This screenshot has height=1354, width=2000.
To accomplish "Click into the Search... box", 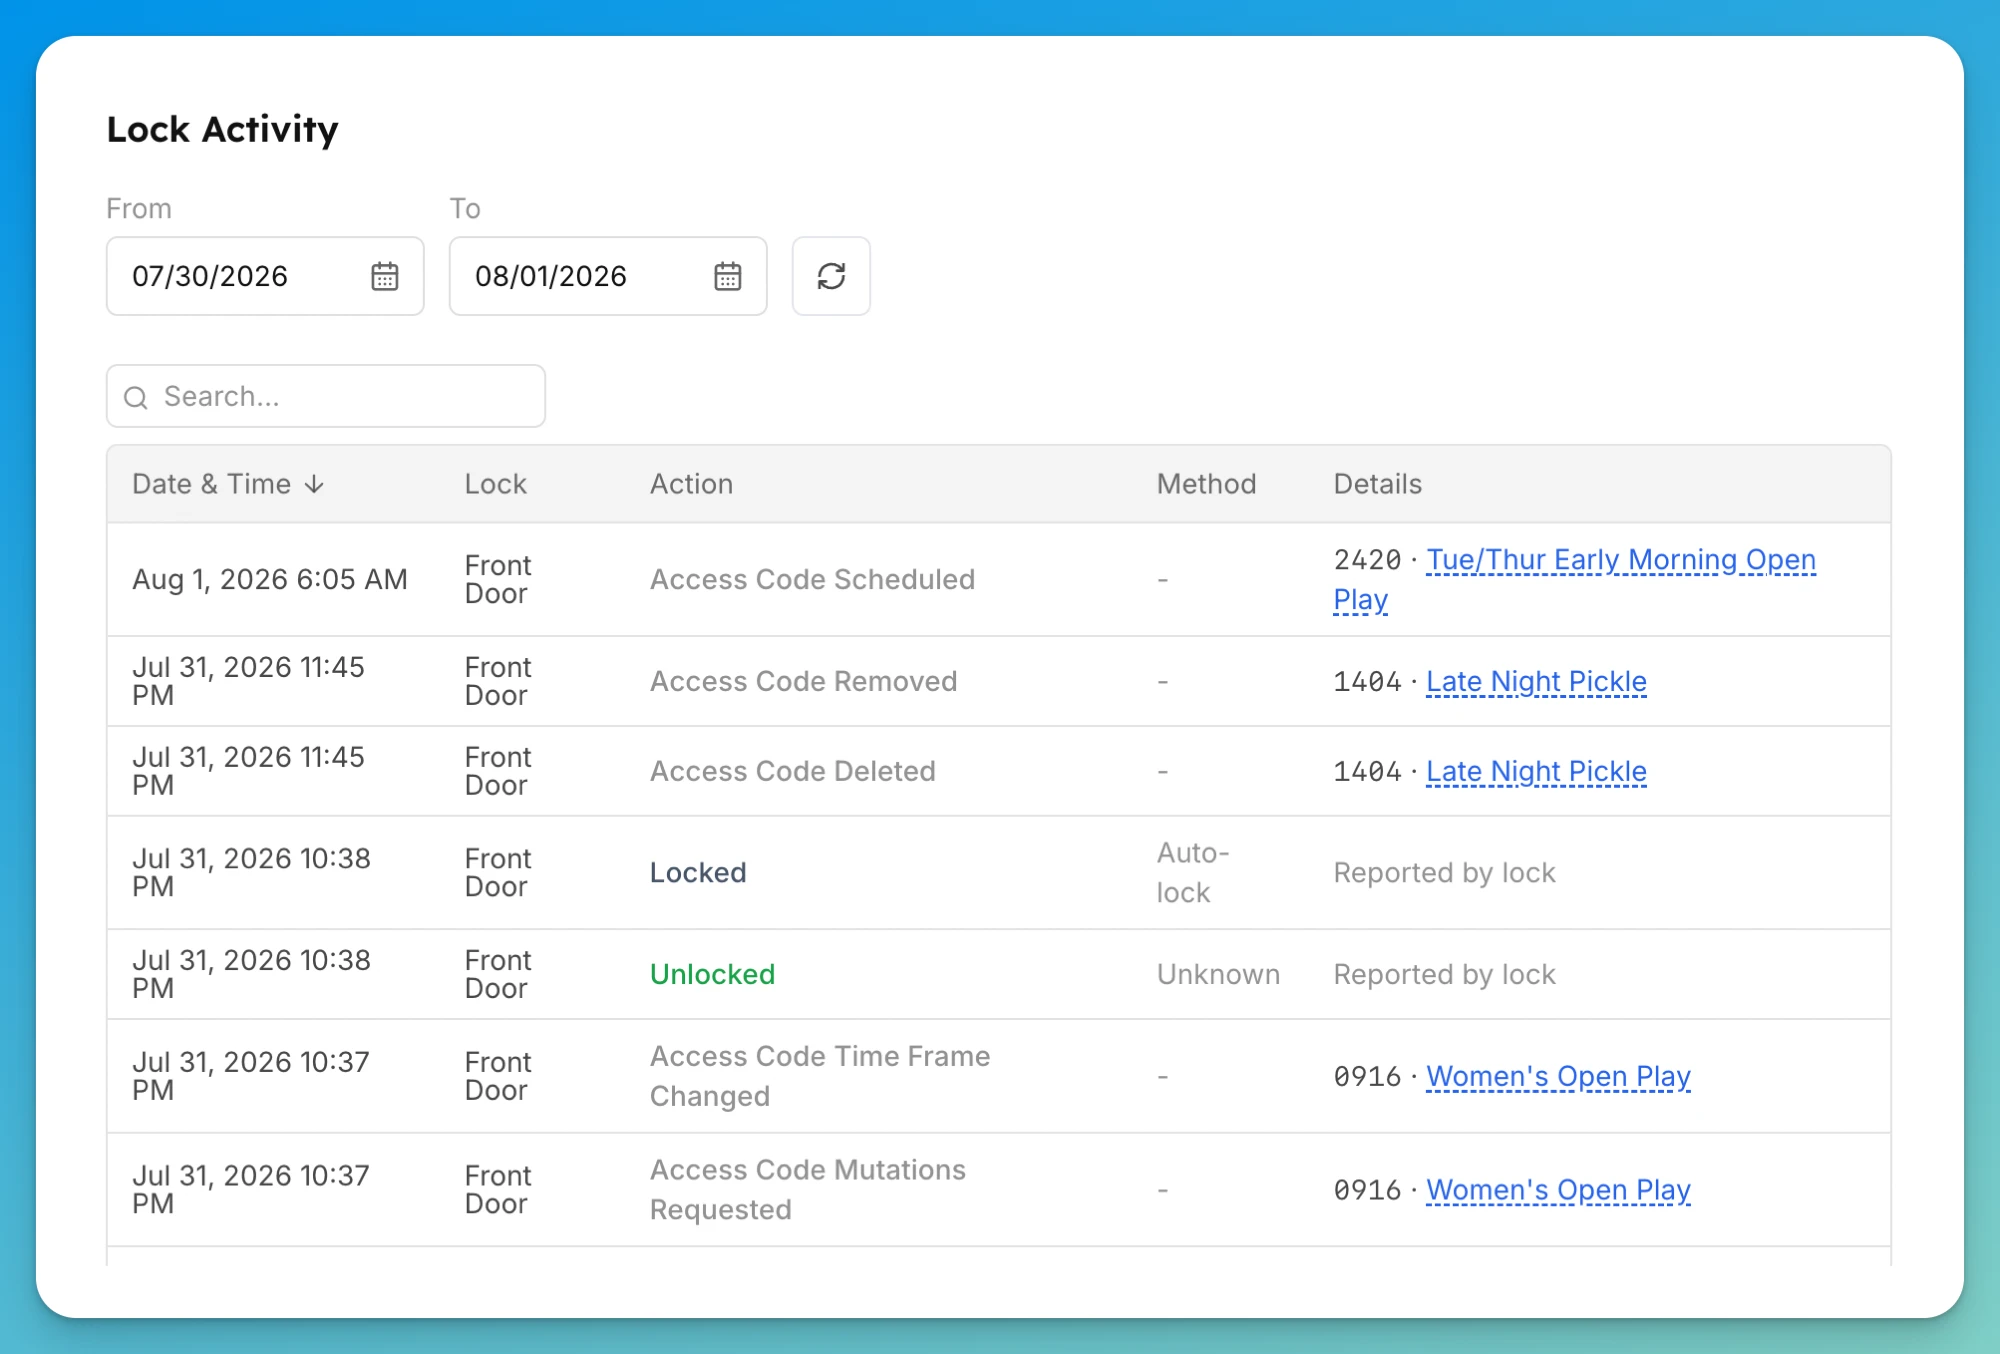I will (x=326, y=396).
